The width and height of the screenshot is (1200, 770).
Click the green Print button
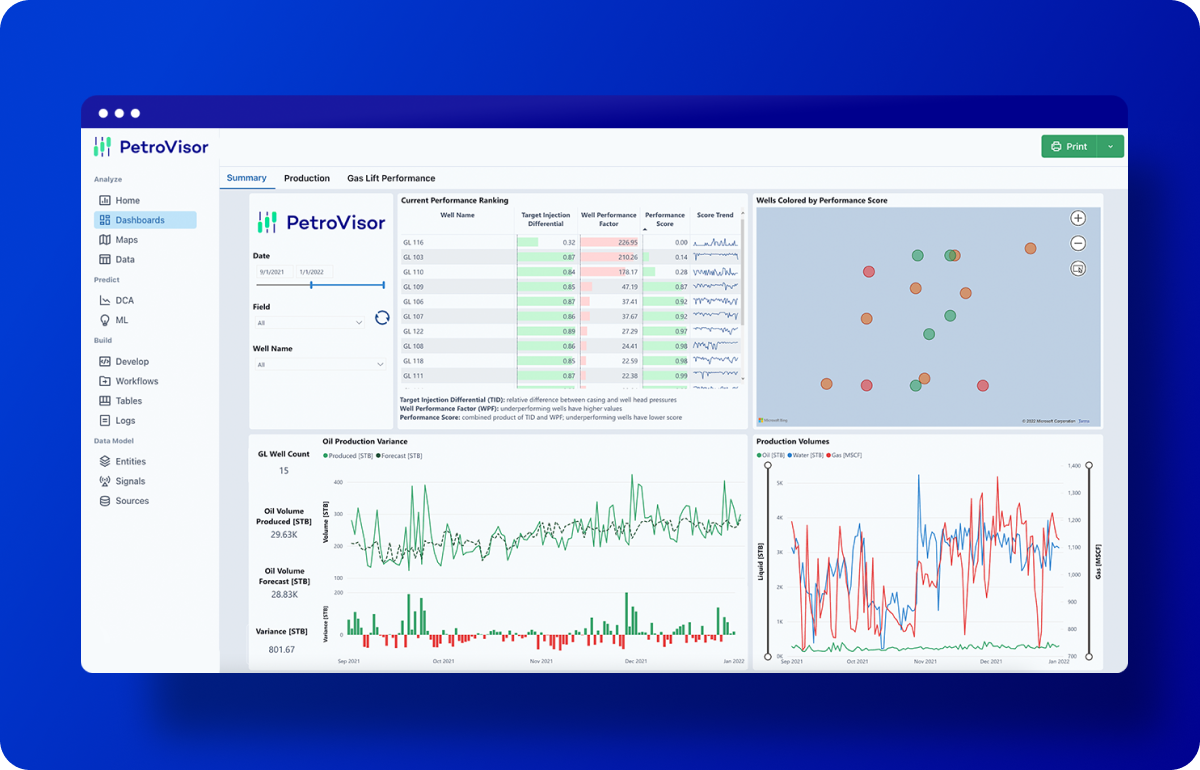pos(1069,147)
